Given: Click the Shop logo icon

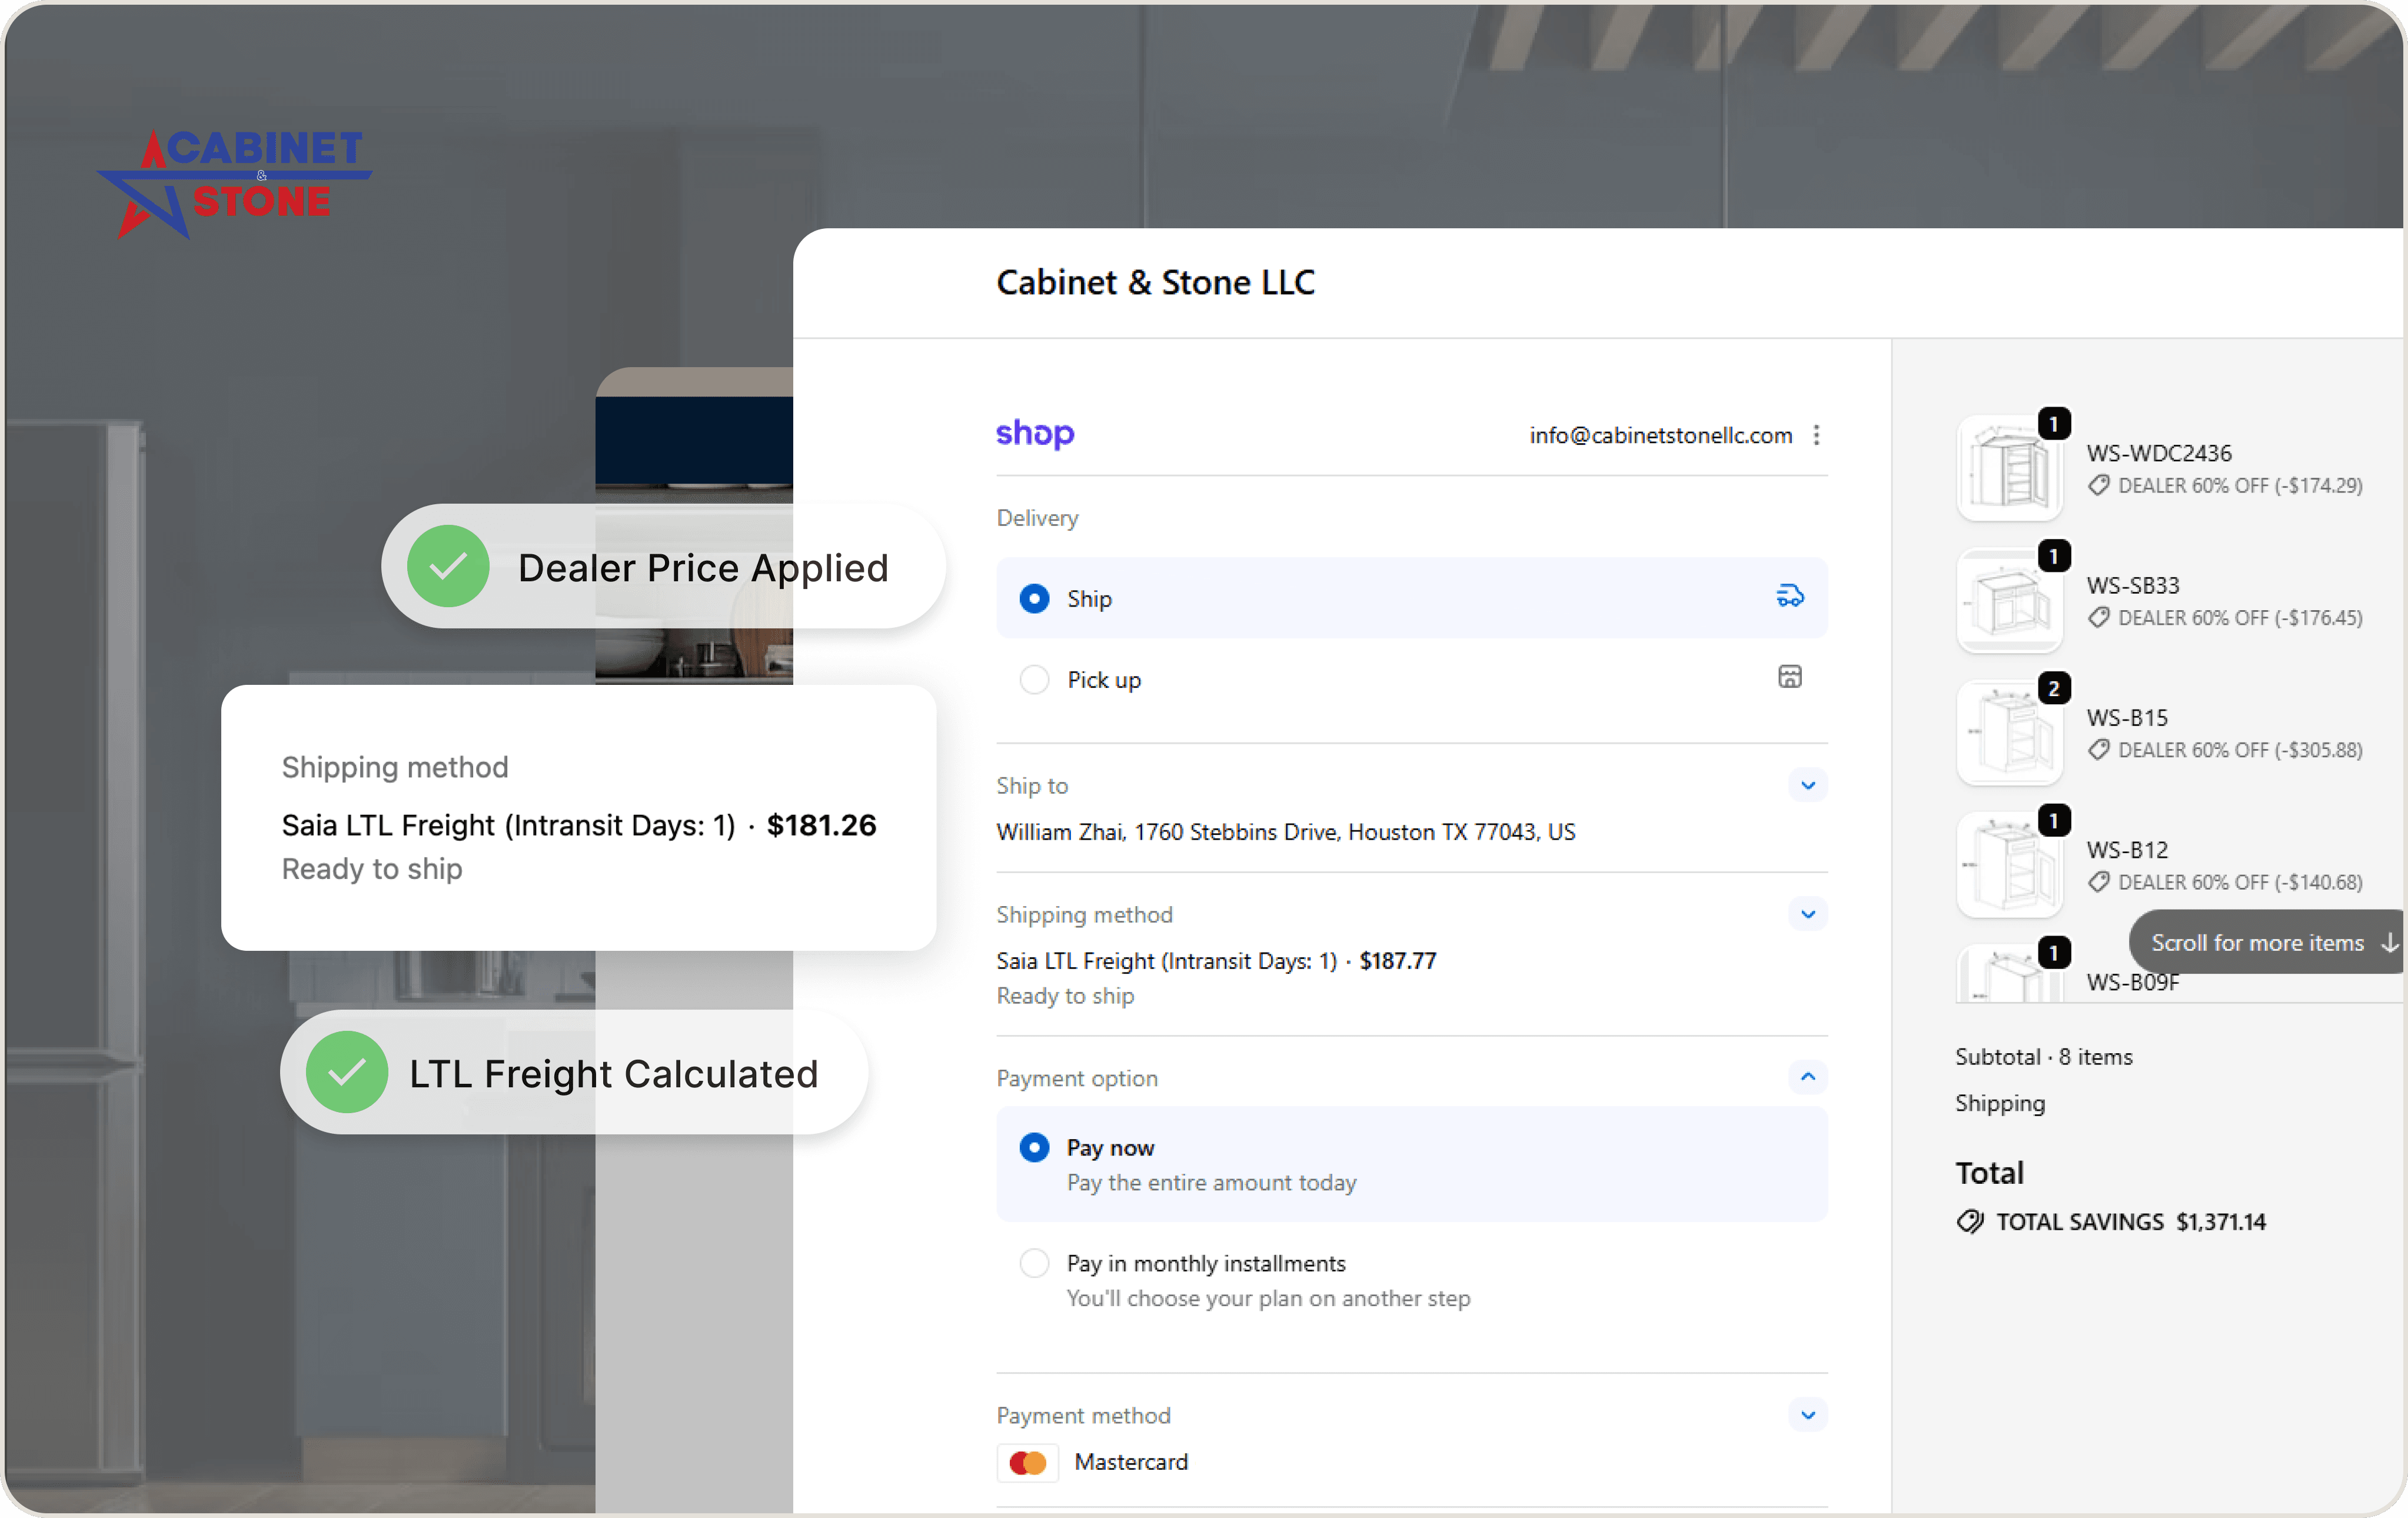Looking at the screenshot, I should tap(1034, 433).
